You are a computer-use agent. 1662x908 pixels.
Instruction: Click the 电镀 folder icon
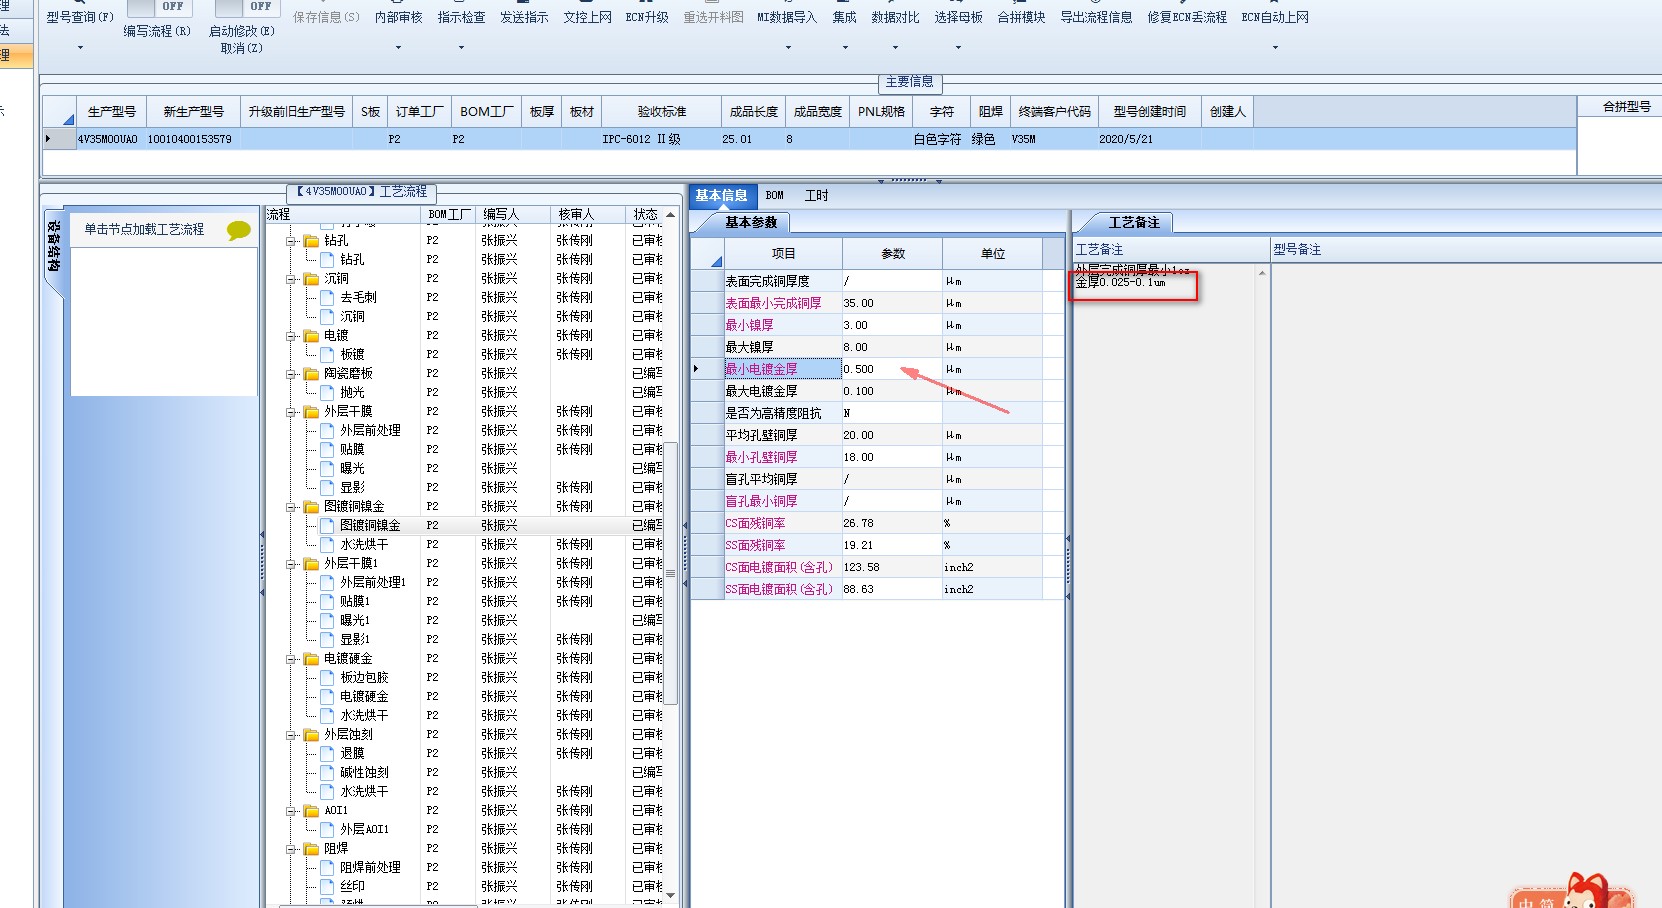311,336
